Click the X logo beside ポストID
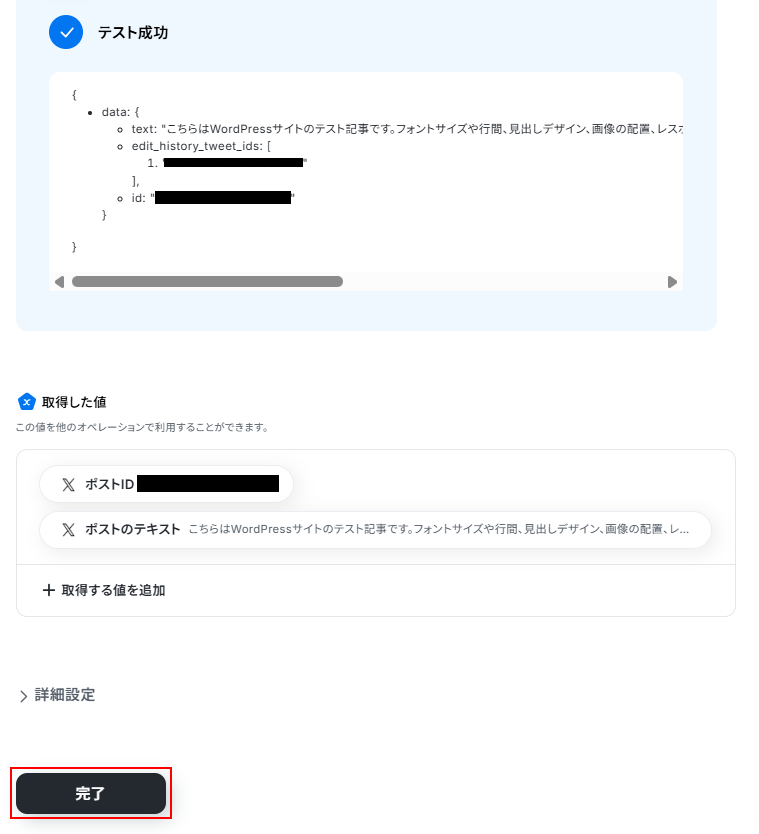This screenshot has width=759, height=834. click(69, 485)
